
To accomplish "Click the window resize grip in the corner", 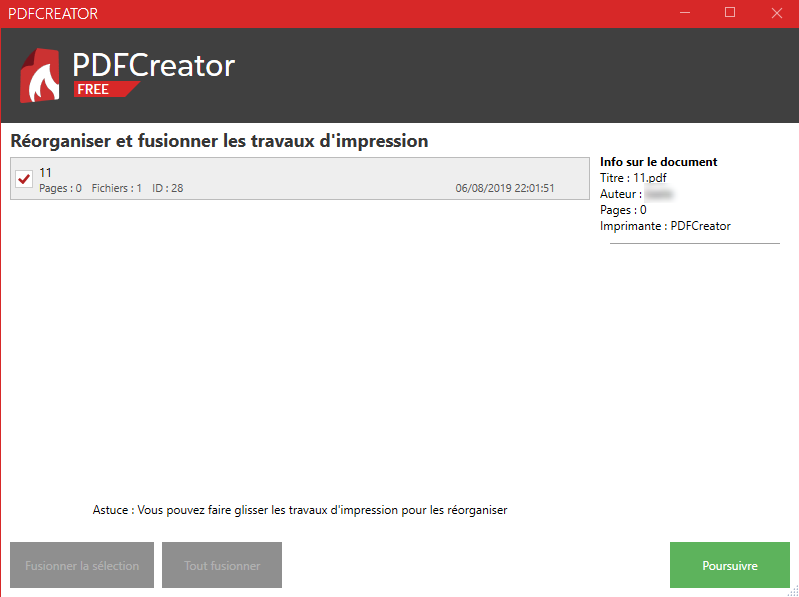I will [793, 591].
